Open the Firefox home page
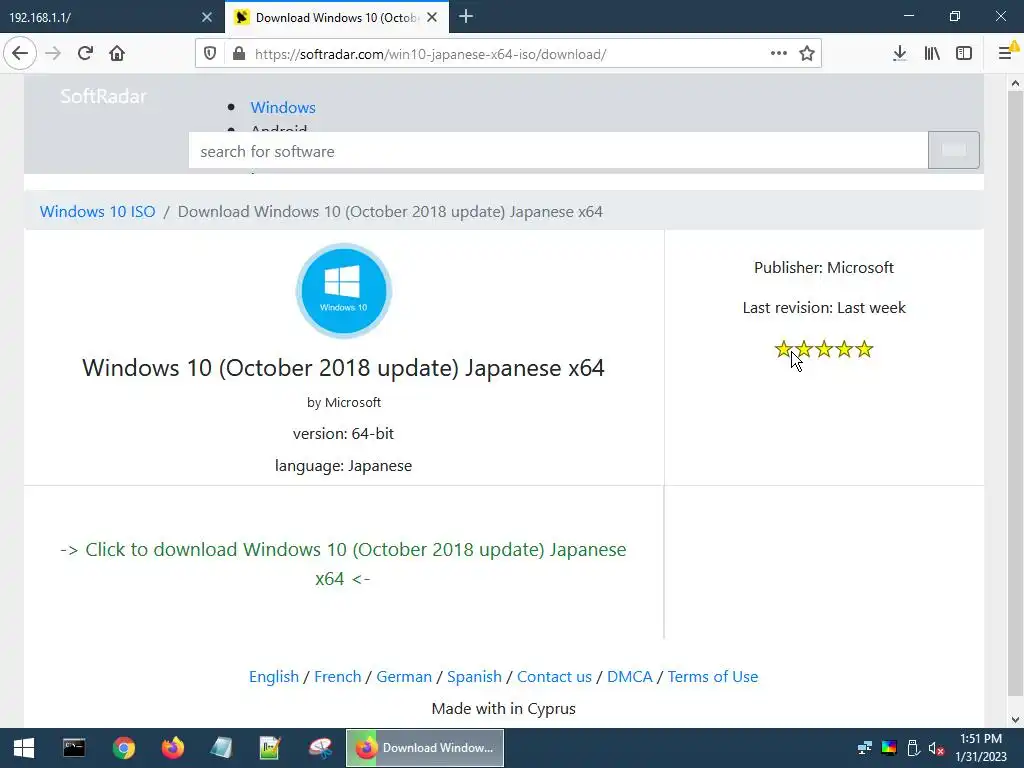The width and height of the screenshot is (1024, 768). [117, 54]
